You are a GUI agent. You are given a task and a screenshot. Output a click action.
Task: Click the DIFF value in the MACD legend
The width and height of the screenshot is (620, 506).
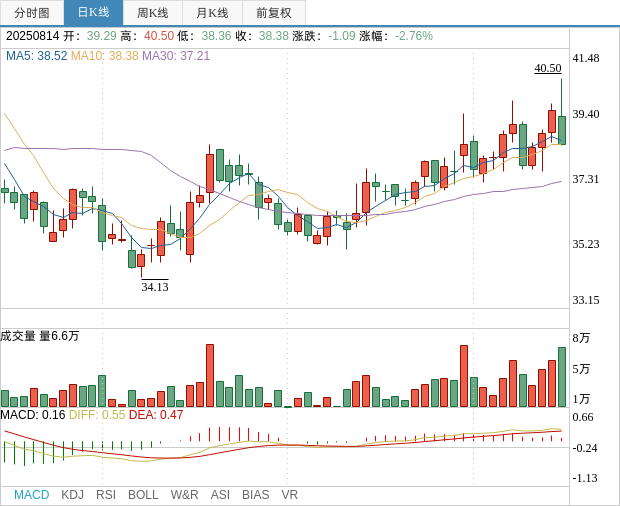coord(97,415)
